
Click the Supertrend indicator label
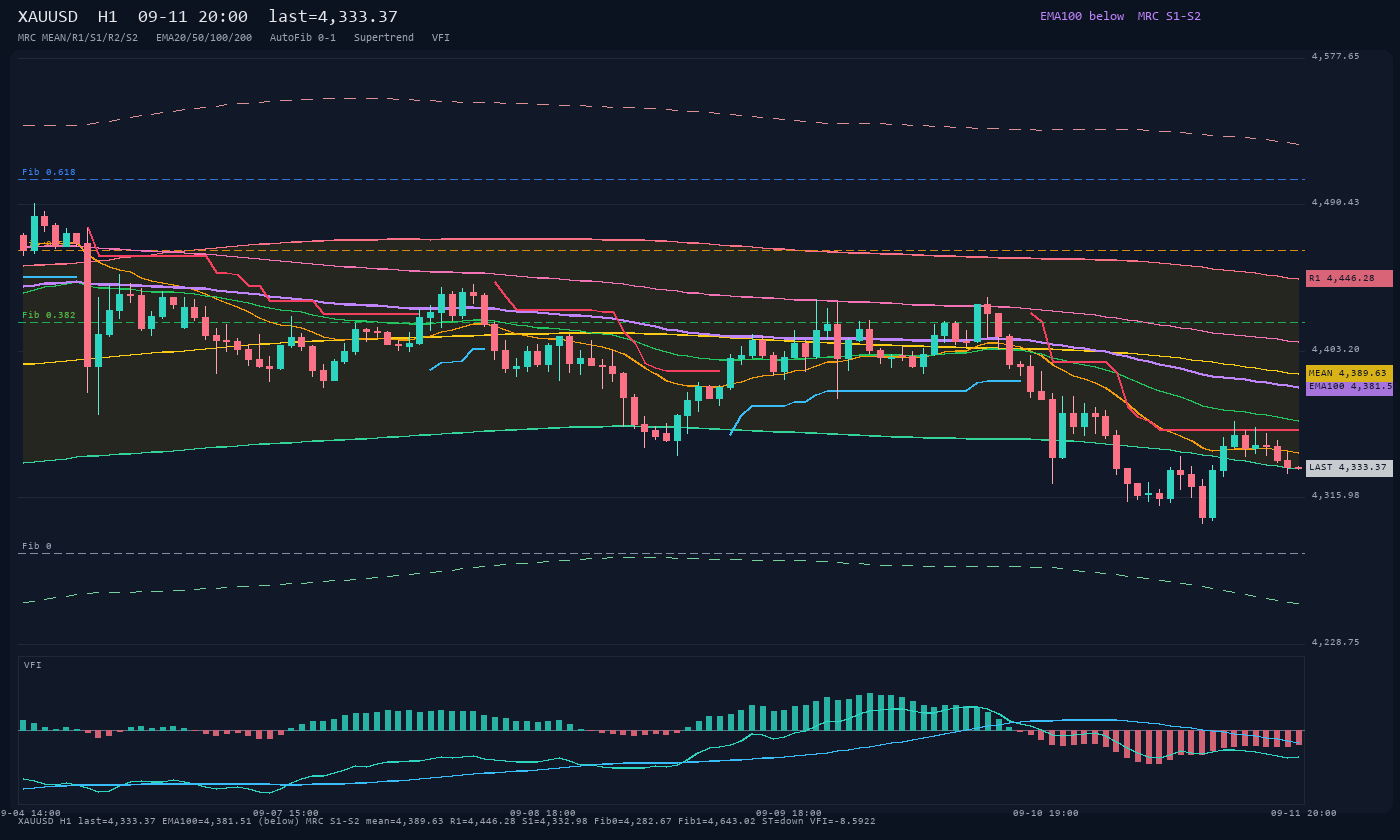pyautogui.click(x=384, y=38)
